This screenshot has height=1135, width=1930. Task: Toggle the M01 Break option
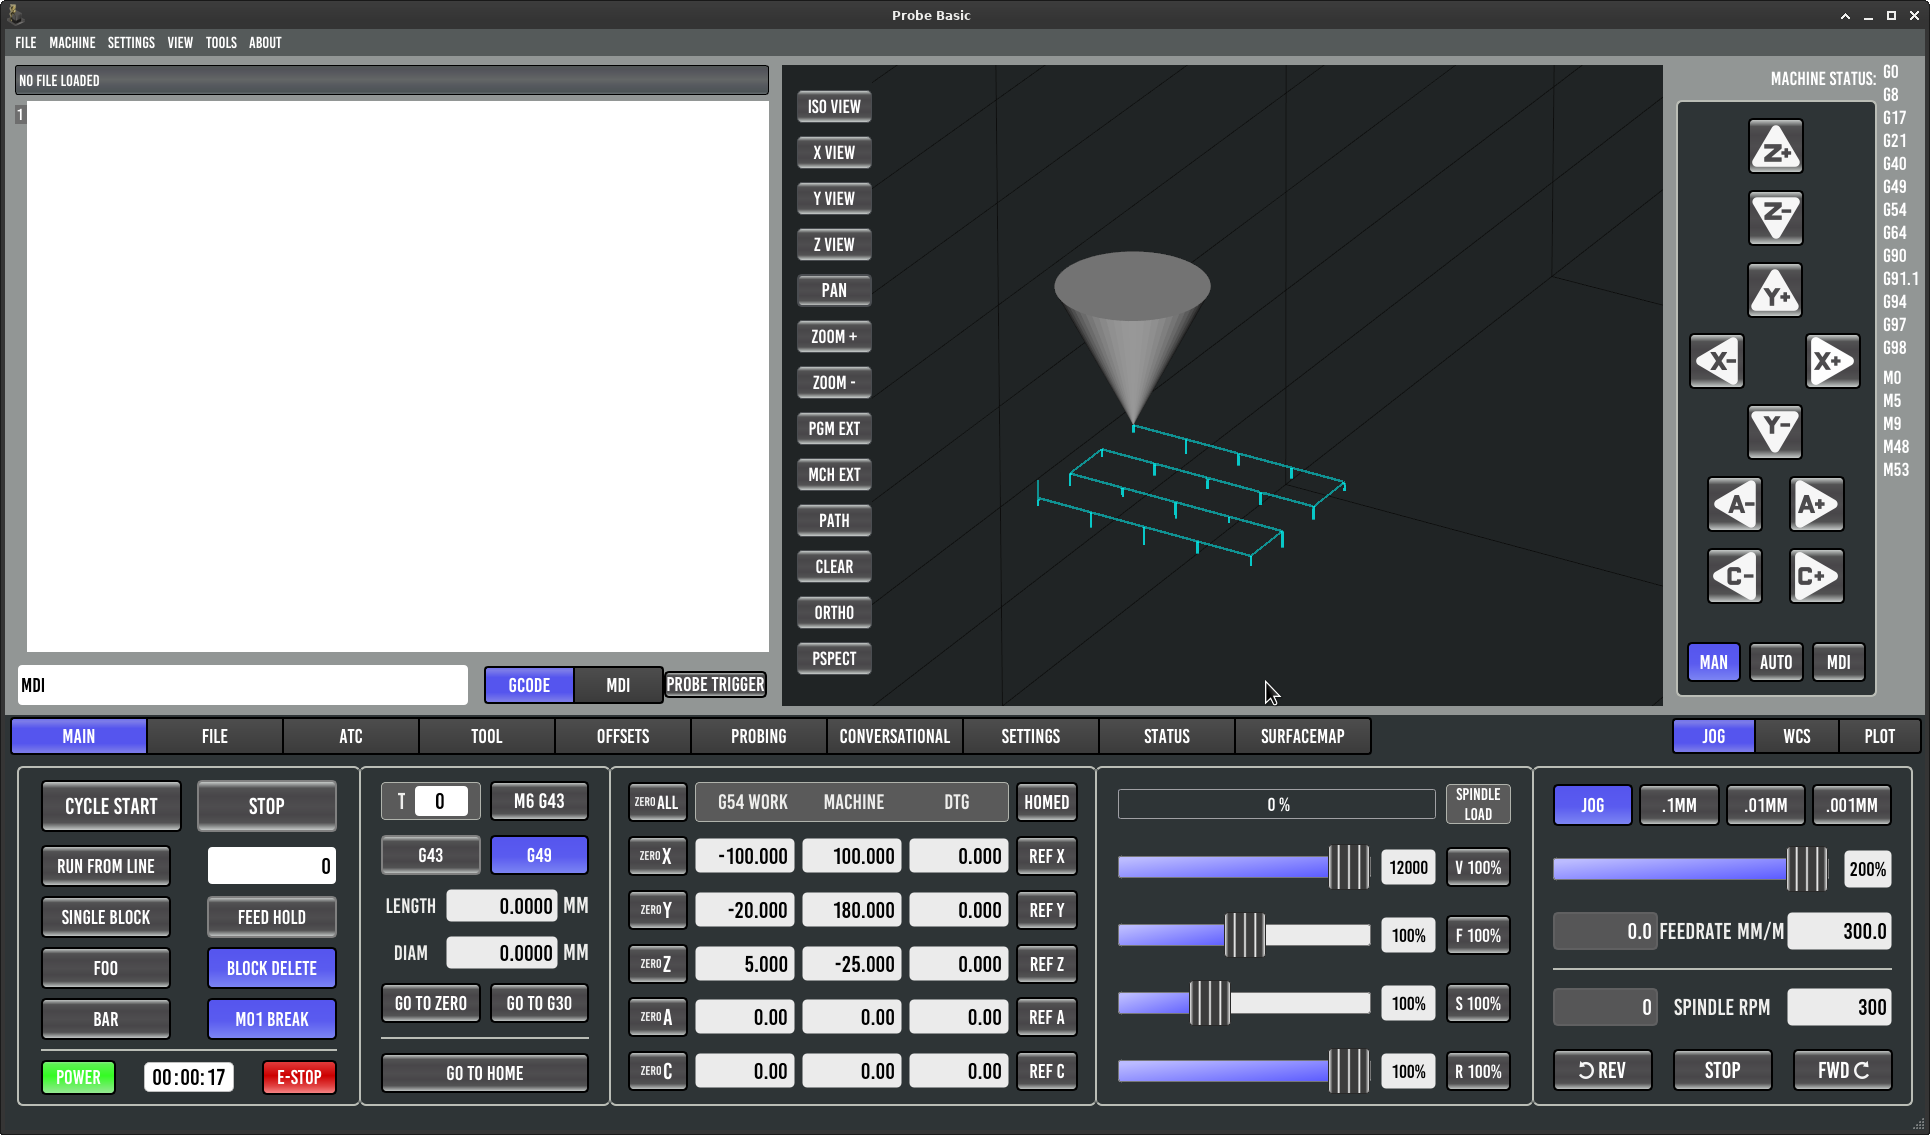pyautogui.click(x=271, y=1019)
